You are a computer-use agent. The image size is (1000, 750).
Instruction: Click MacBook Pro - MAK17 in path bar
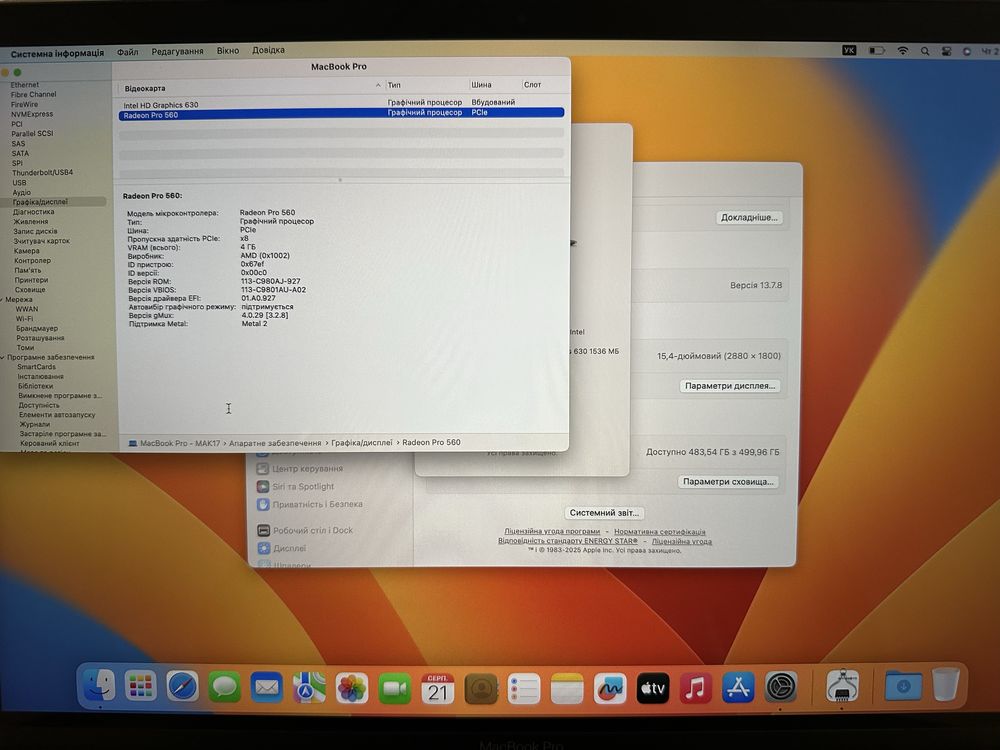coord(179,443)
